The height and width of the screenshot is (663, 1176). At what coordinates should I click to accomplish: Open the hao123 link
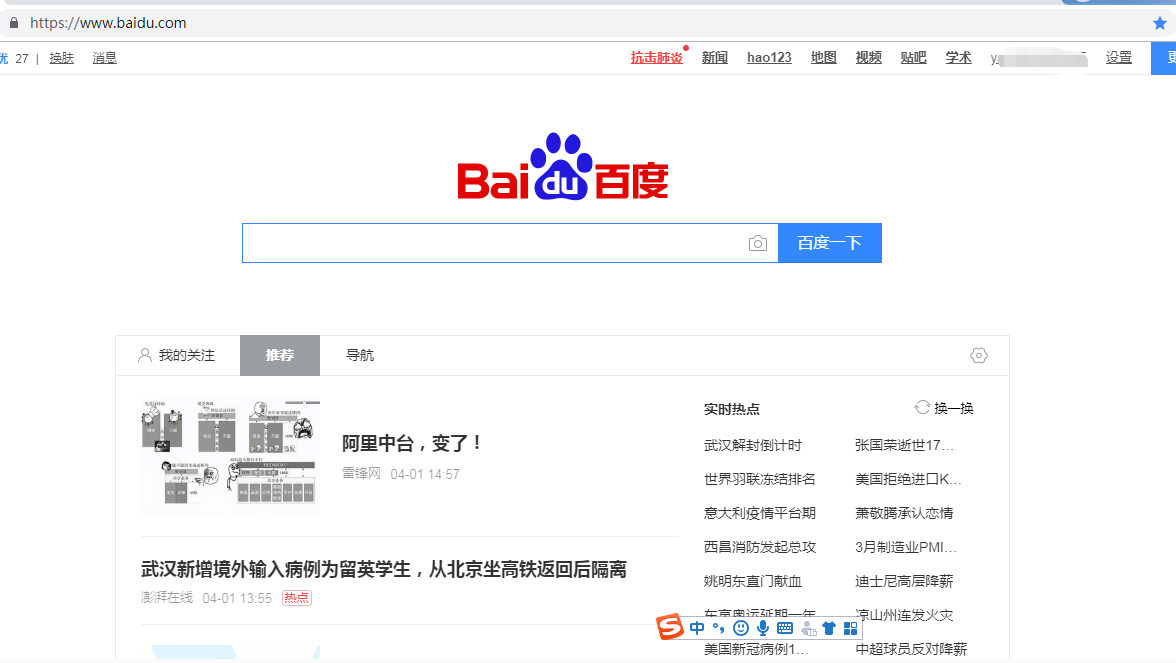click(x=770, y=58)
